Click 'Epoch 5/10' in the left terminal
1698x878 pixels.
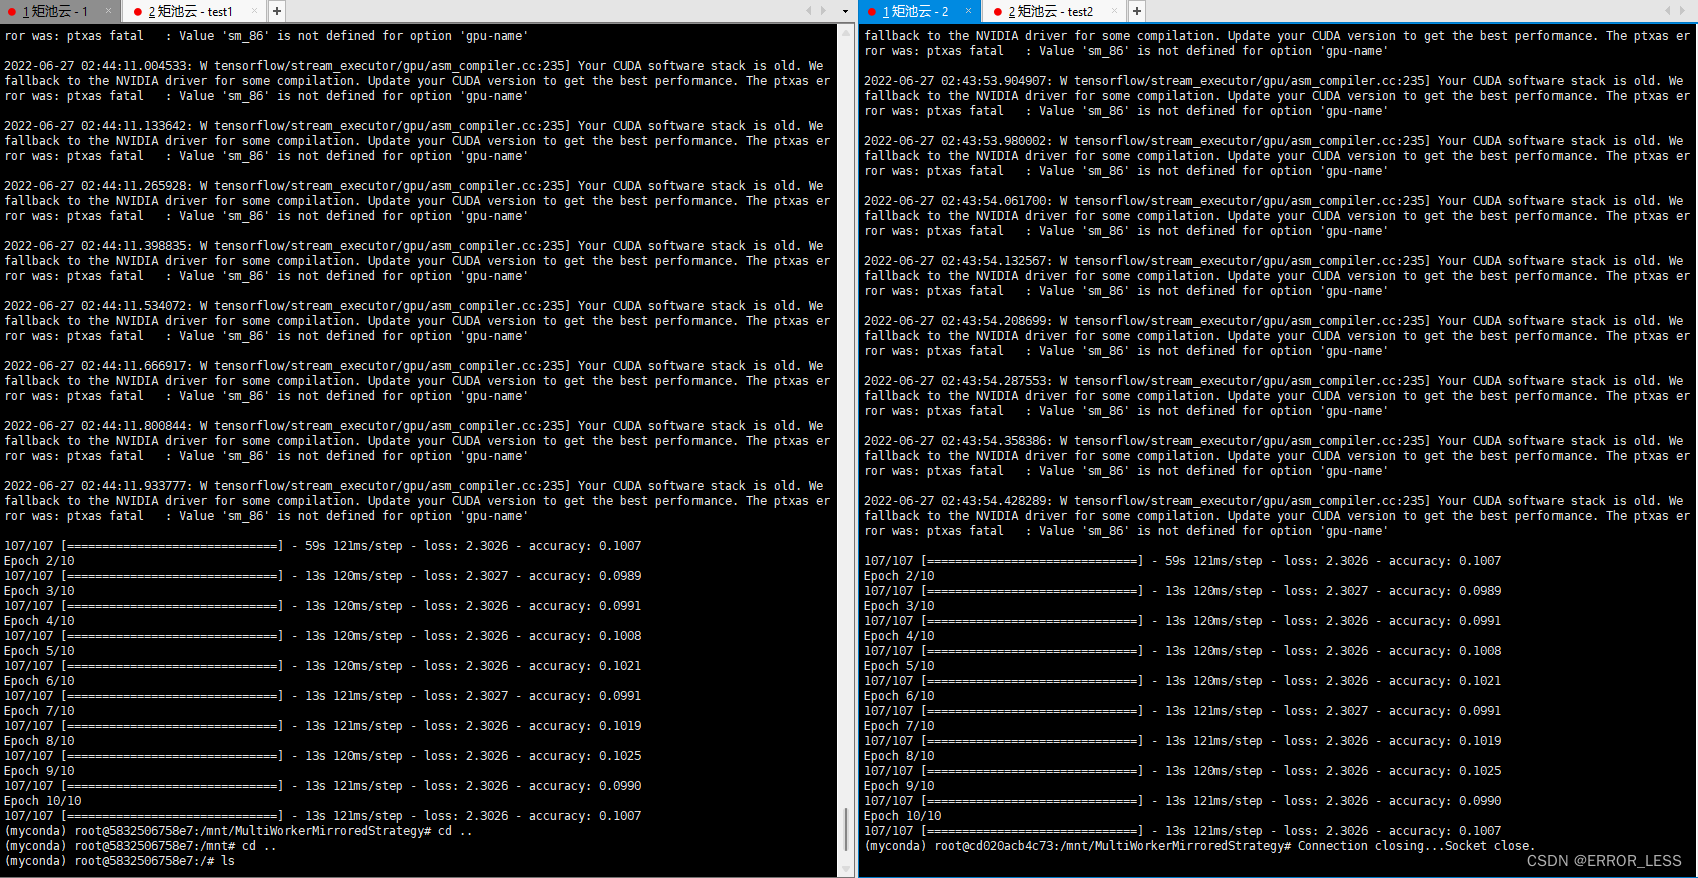point(39,651)
